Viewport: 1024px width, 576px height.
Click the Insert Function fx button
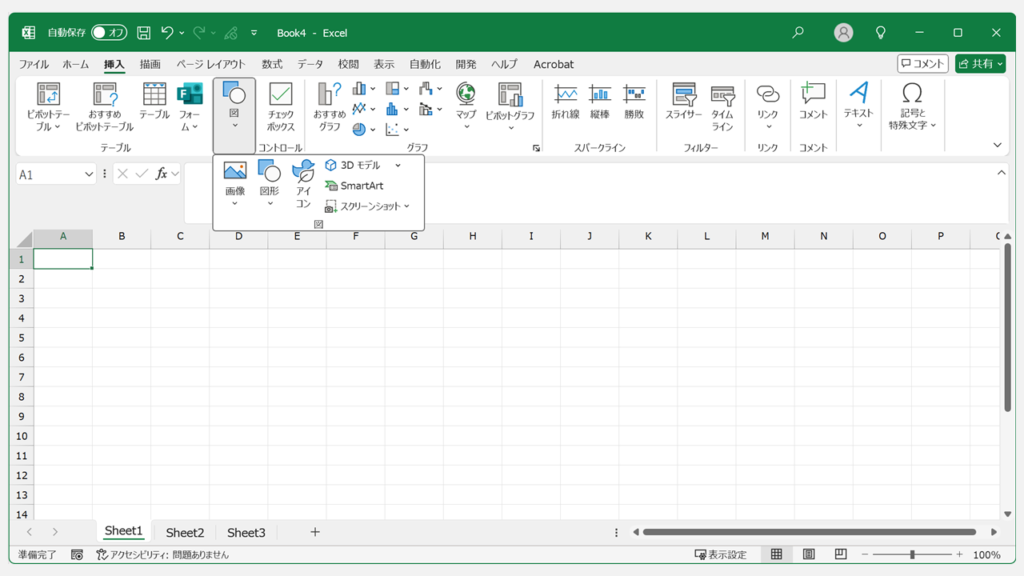pyautogui.click(x=161, y=174)
